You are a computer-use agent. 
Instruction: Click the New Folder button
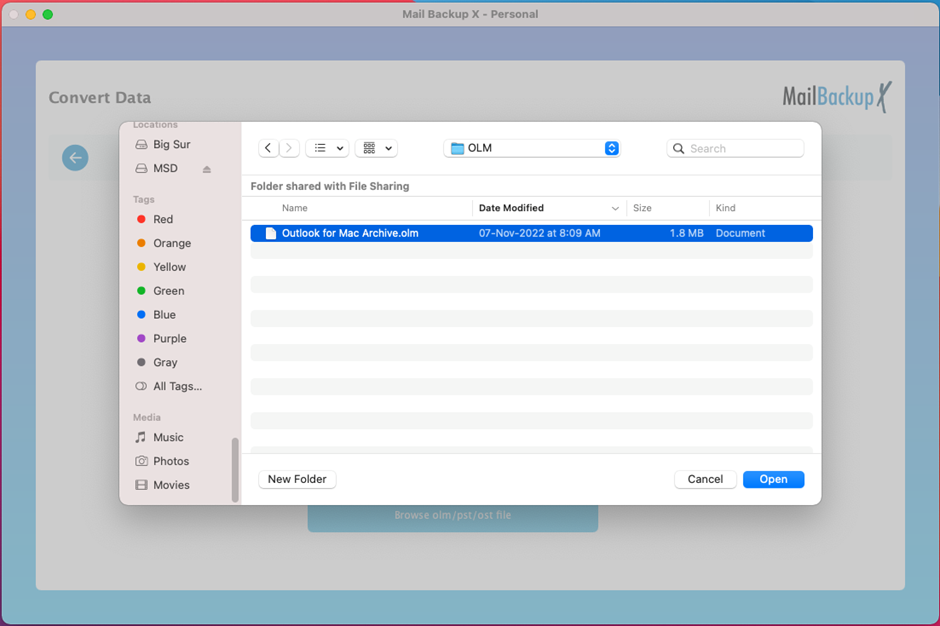pos(297,479)
